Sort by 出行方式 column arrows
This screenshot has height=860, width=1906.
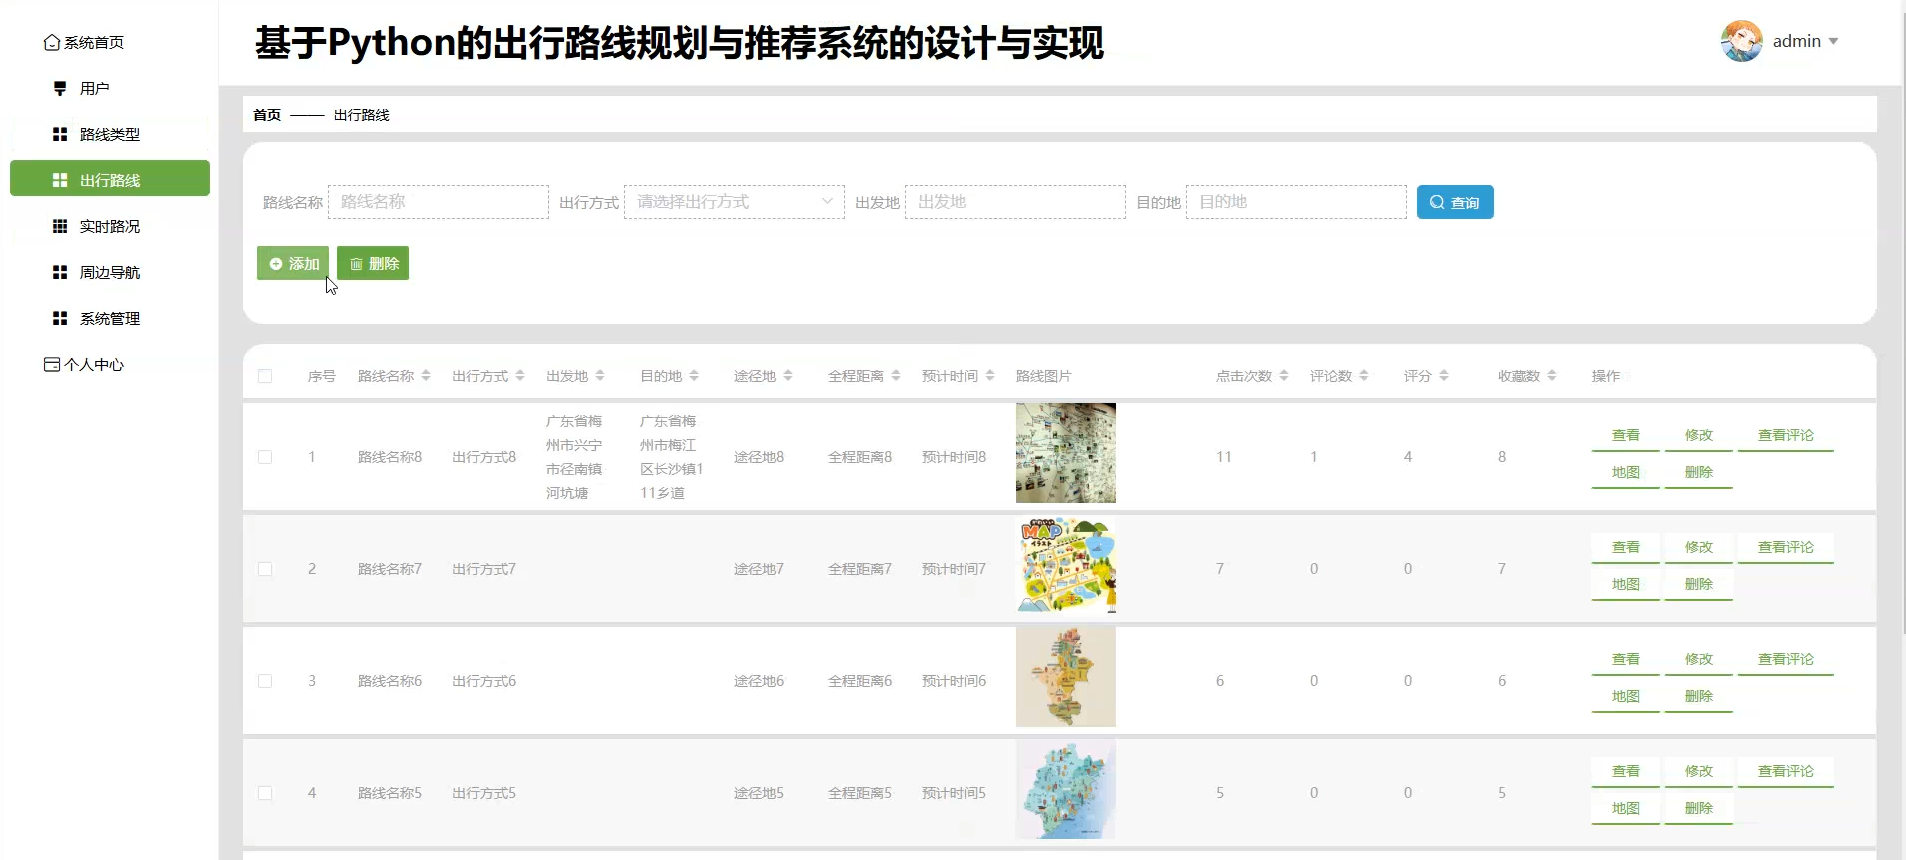520,376
